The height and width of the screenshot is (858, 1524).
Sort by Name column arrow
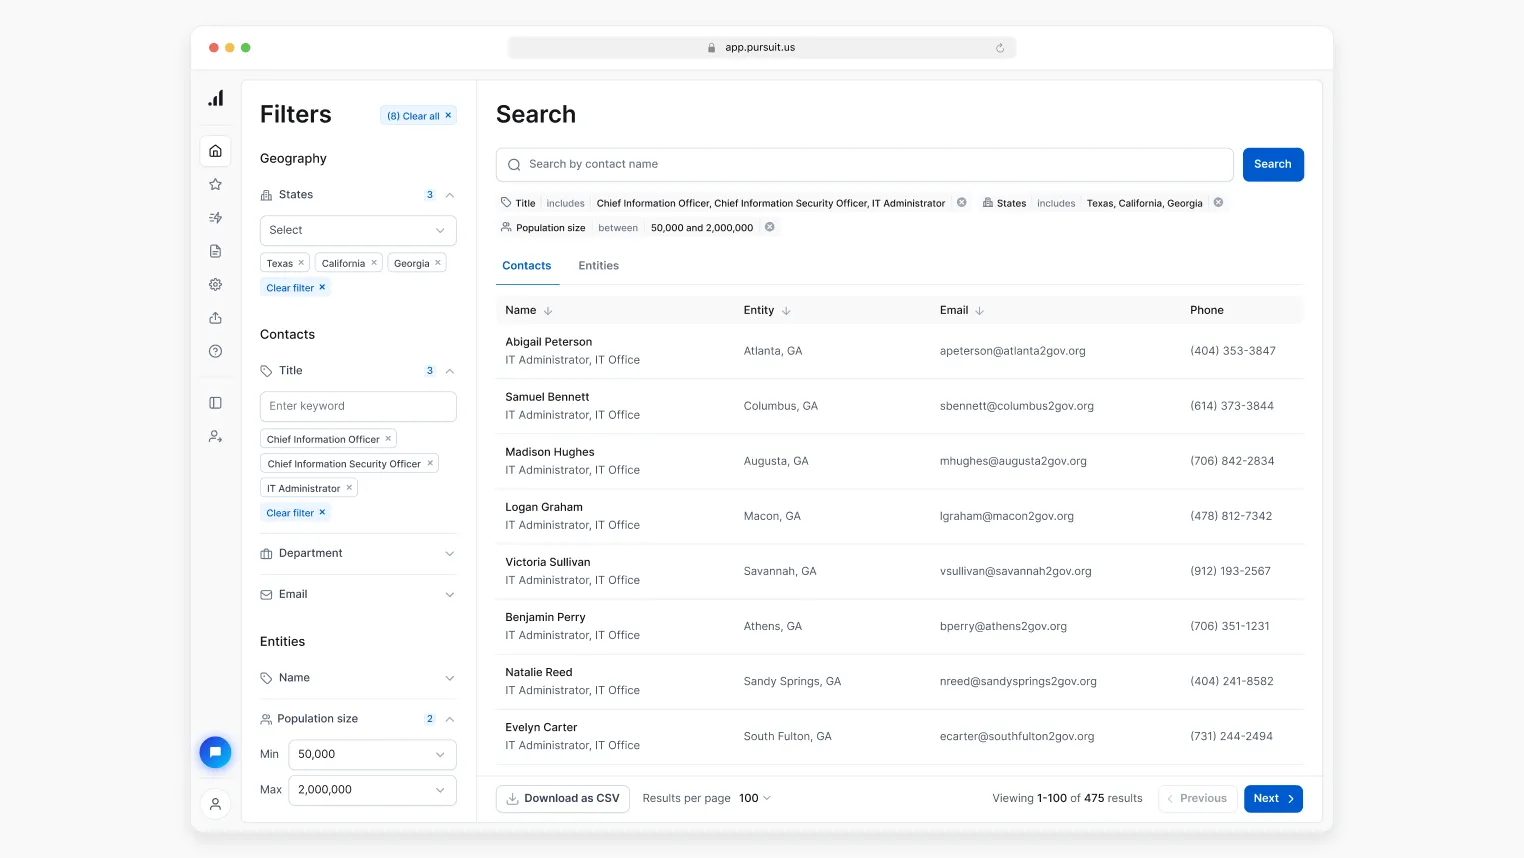(x=548, y=311)
